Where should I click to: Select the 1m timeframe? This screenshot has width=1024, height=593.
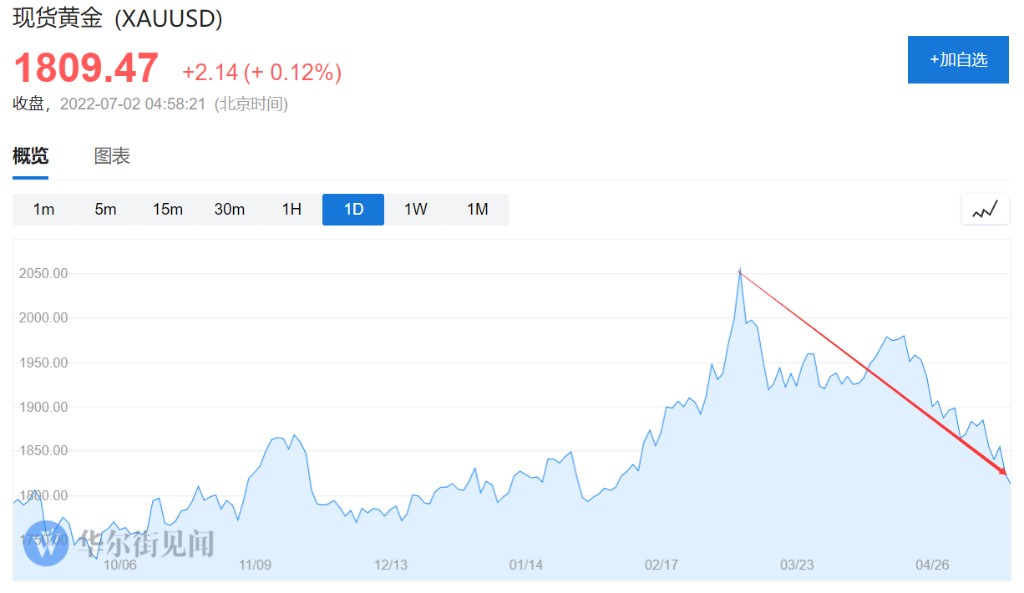43,210
